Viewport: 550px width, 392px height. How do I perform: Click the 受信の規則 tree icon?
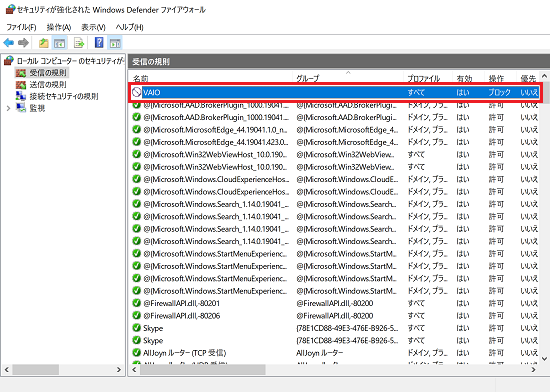[21, 73]
